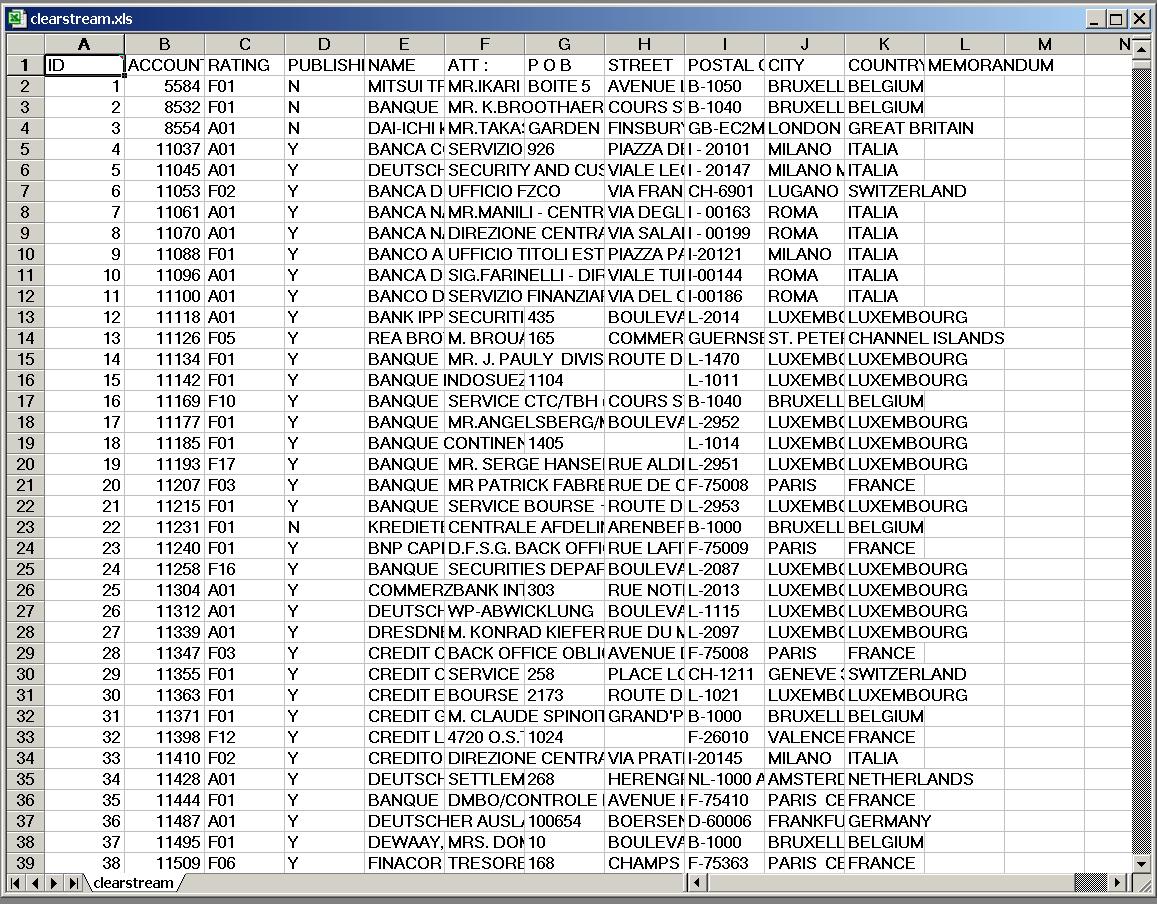Open the clearstream sheet tab
This screenshot has height=904, width=1157.
coord(133,883)
